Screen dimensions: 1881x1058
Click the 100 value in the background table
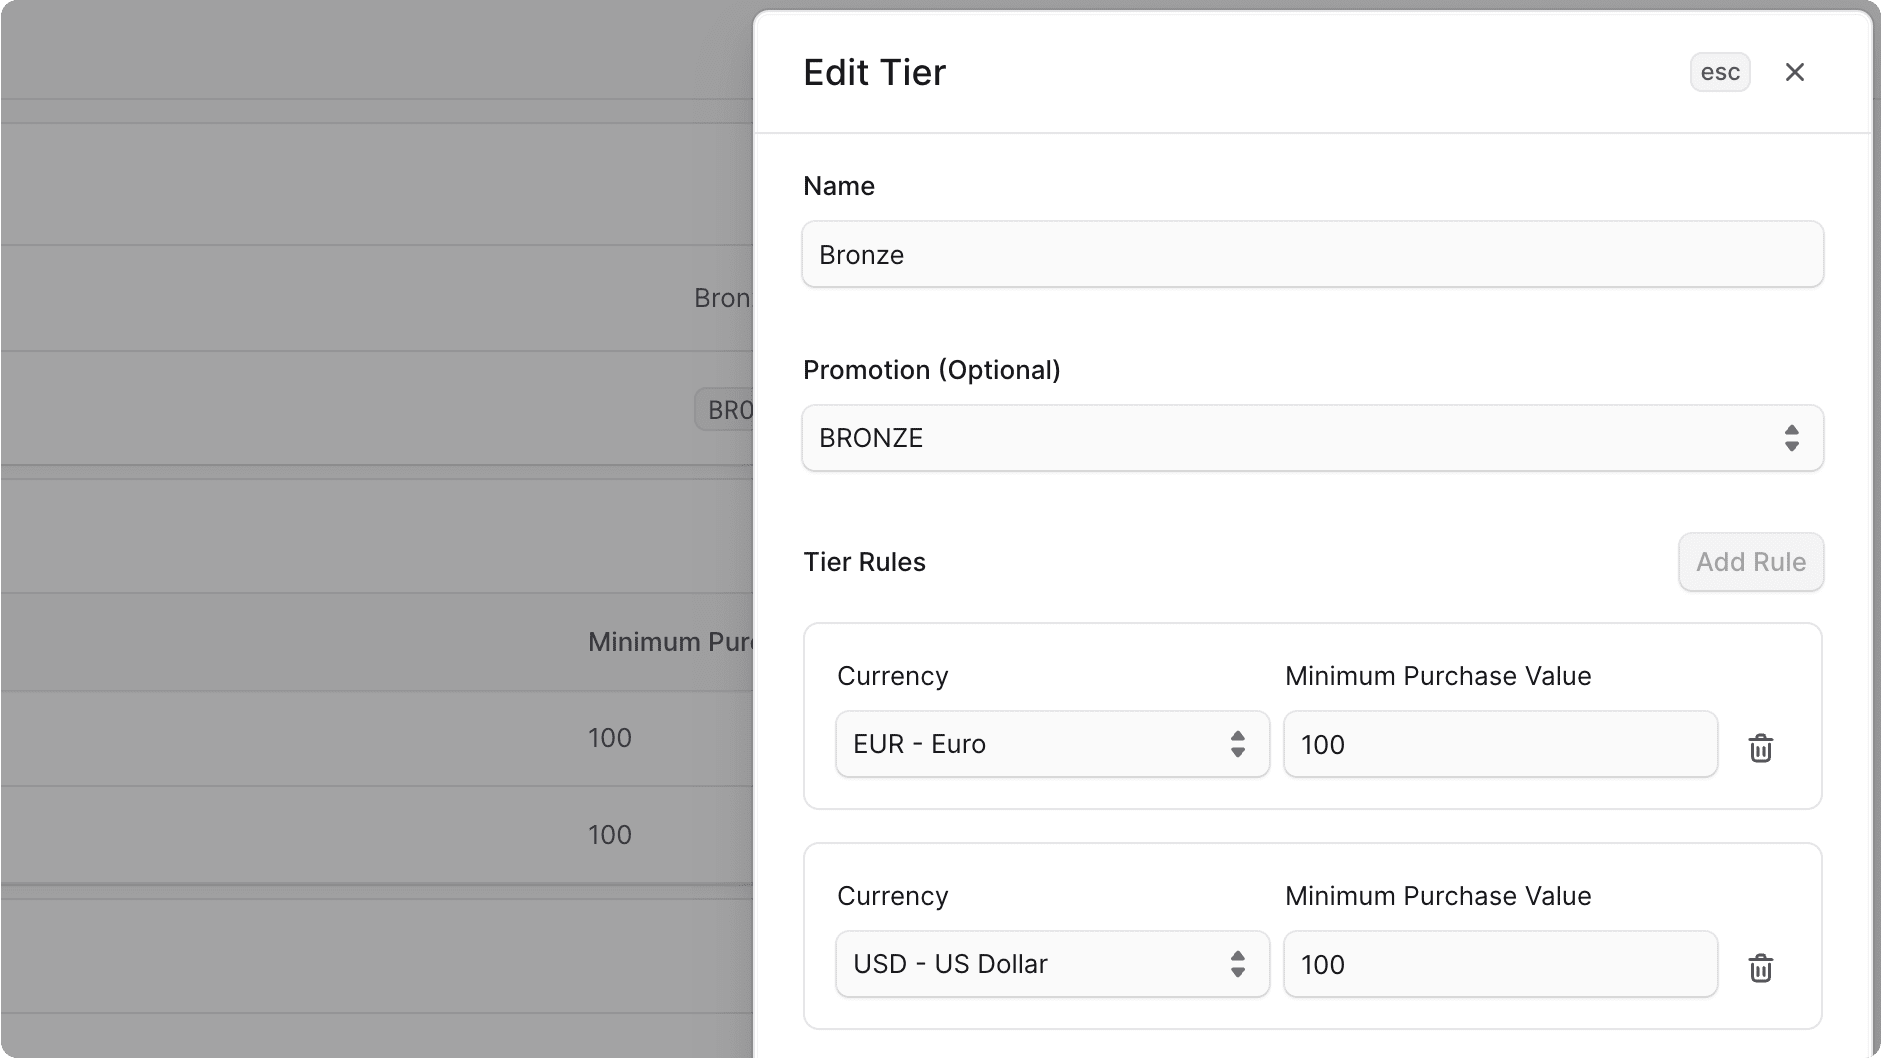coord(610,737)
